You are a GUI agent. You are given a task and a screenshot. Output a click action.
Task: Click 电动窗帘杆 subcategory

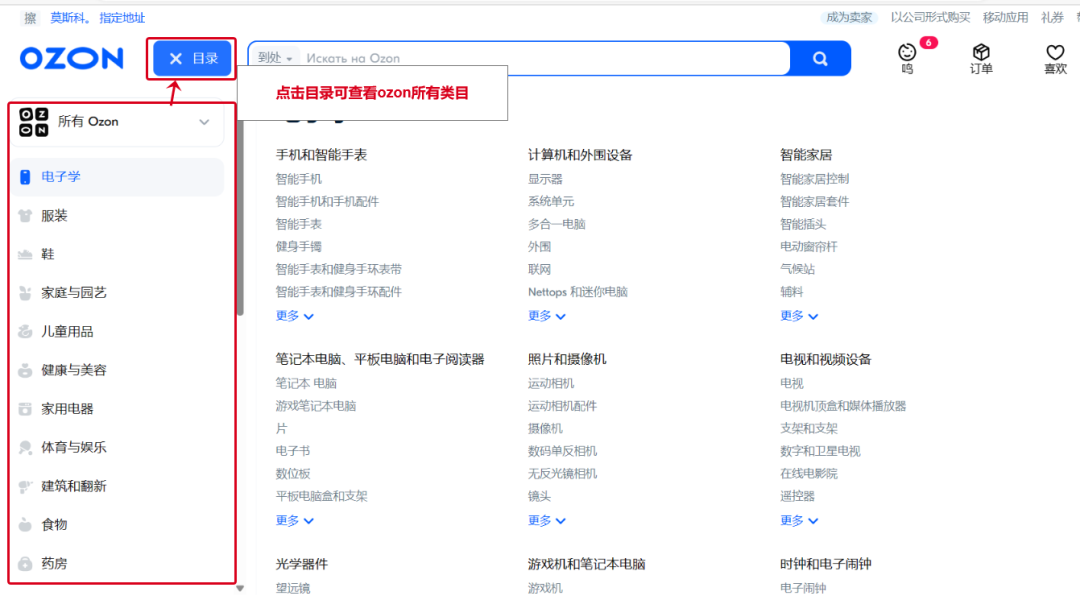pyautogui.click(x=809, y=247)
